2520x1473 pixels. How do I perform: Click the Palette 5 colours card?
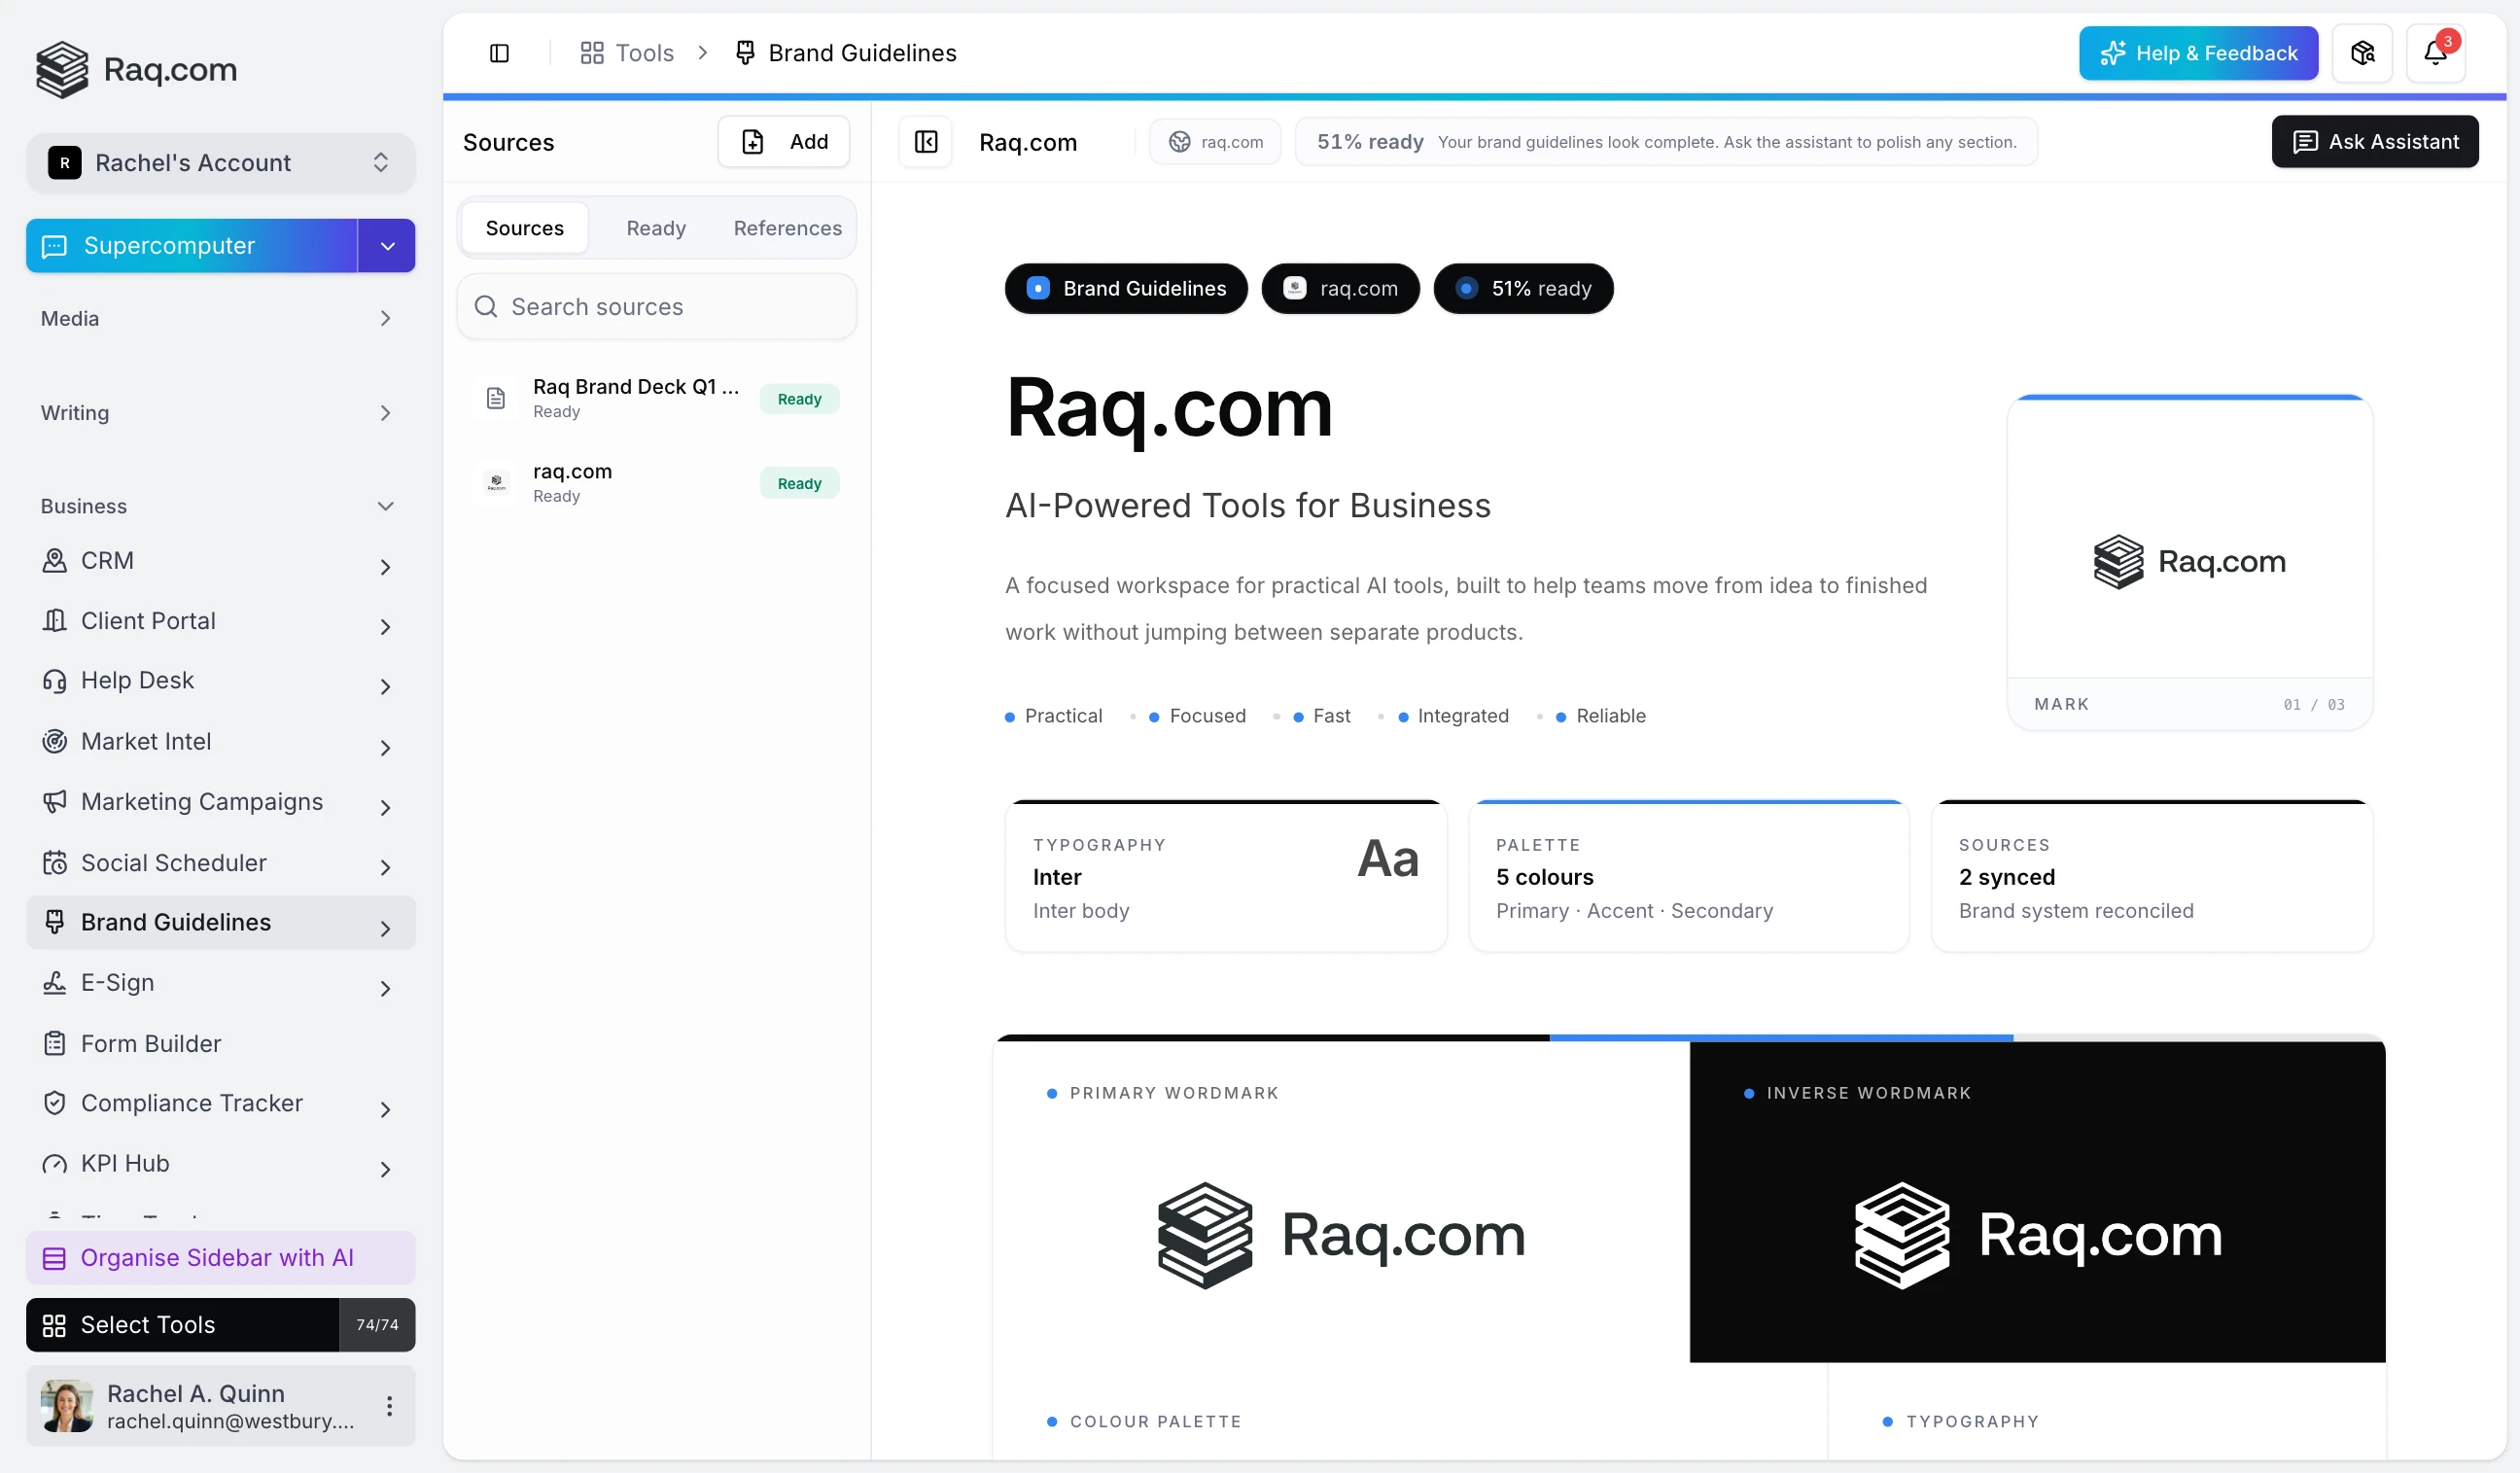tap(1688, 877)
